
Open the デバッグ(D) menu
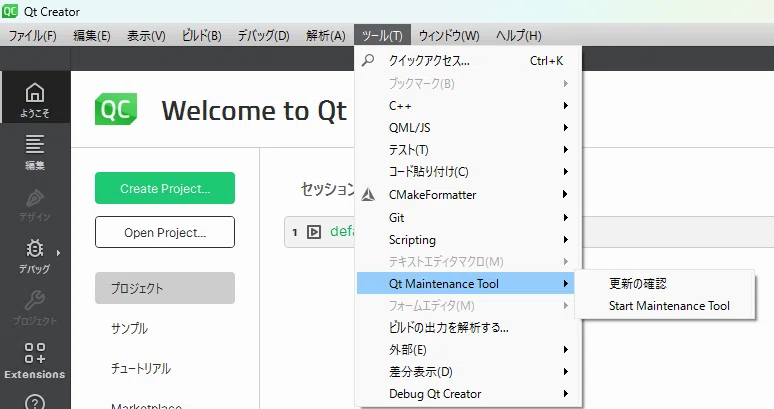[264, 36]
